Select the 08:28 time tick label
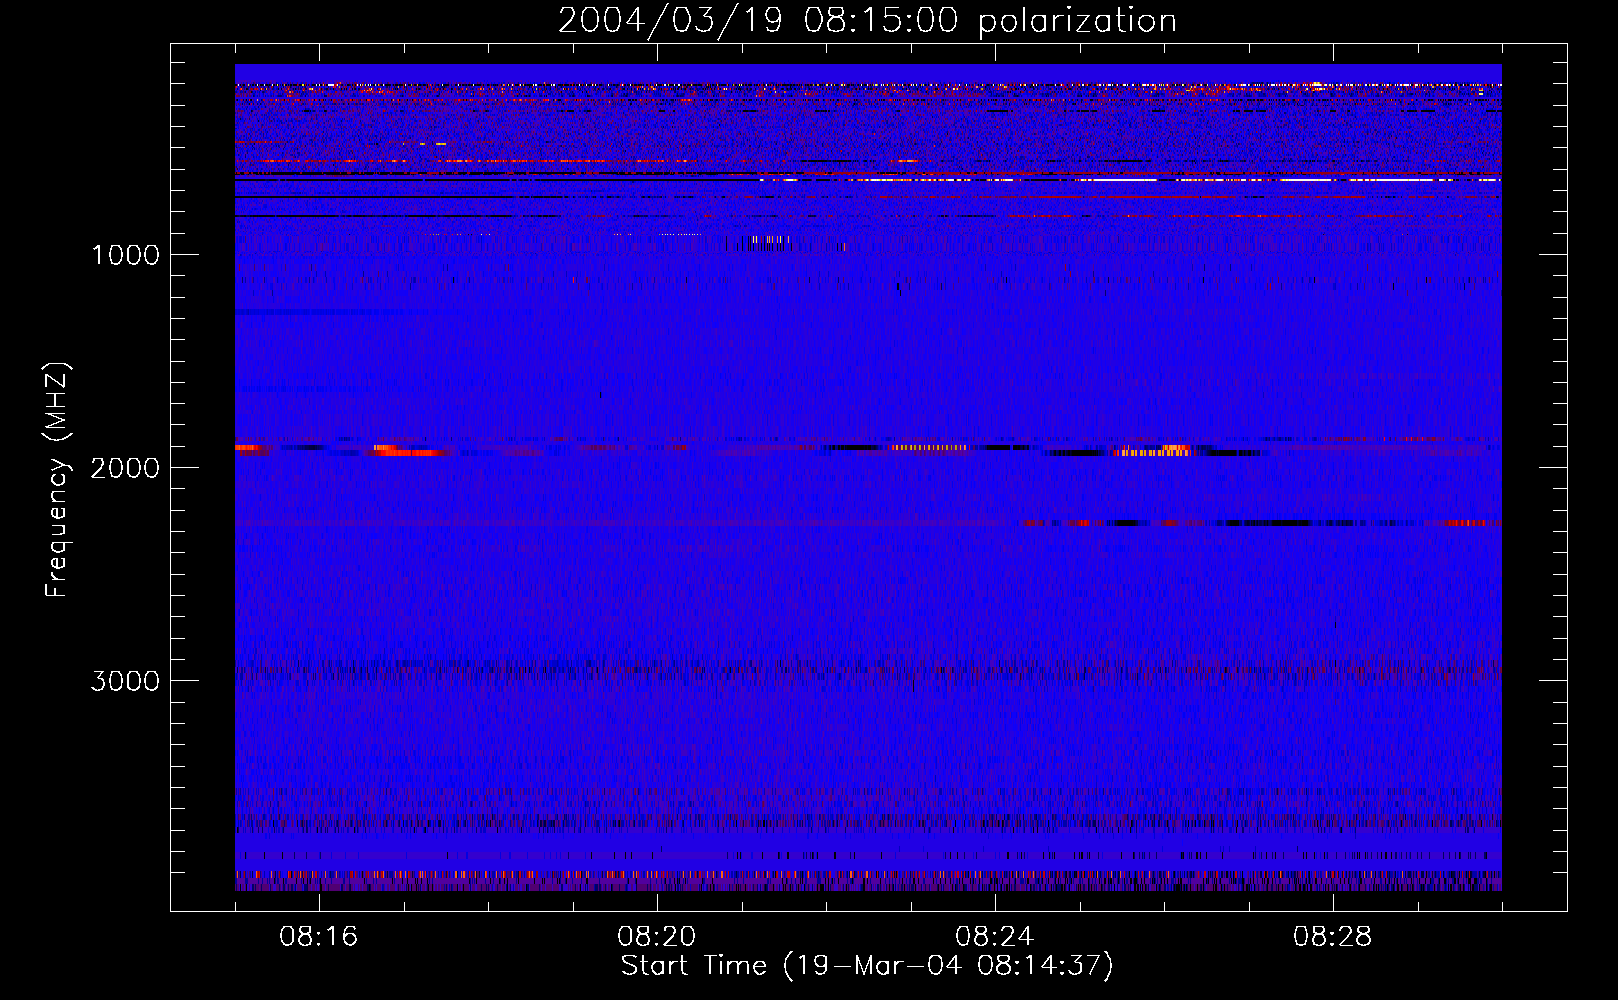This screenshot has width=1618, height=1000. 1332,937
